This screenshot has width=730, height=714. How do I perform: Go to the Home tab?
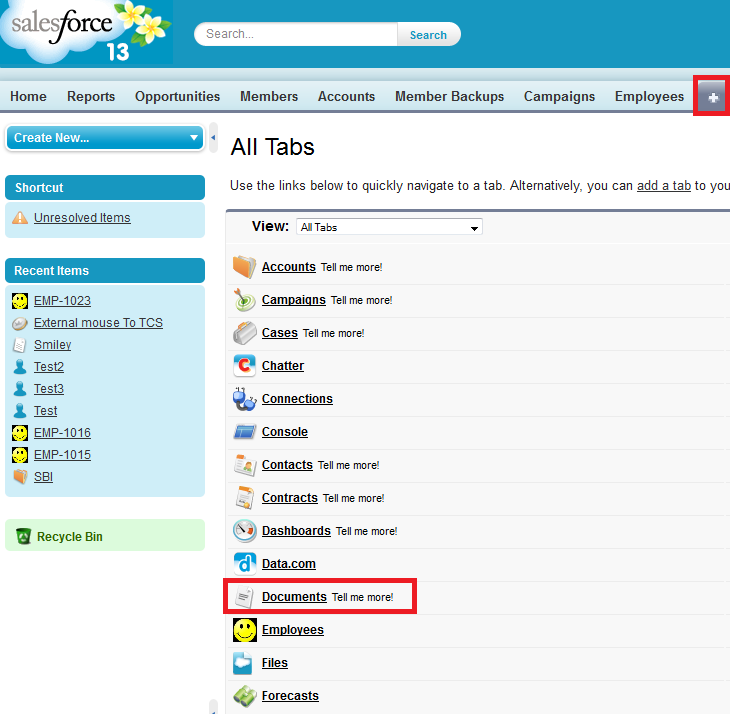(x=28, y=96)
